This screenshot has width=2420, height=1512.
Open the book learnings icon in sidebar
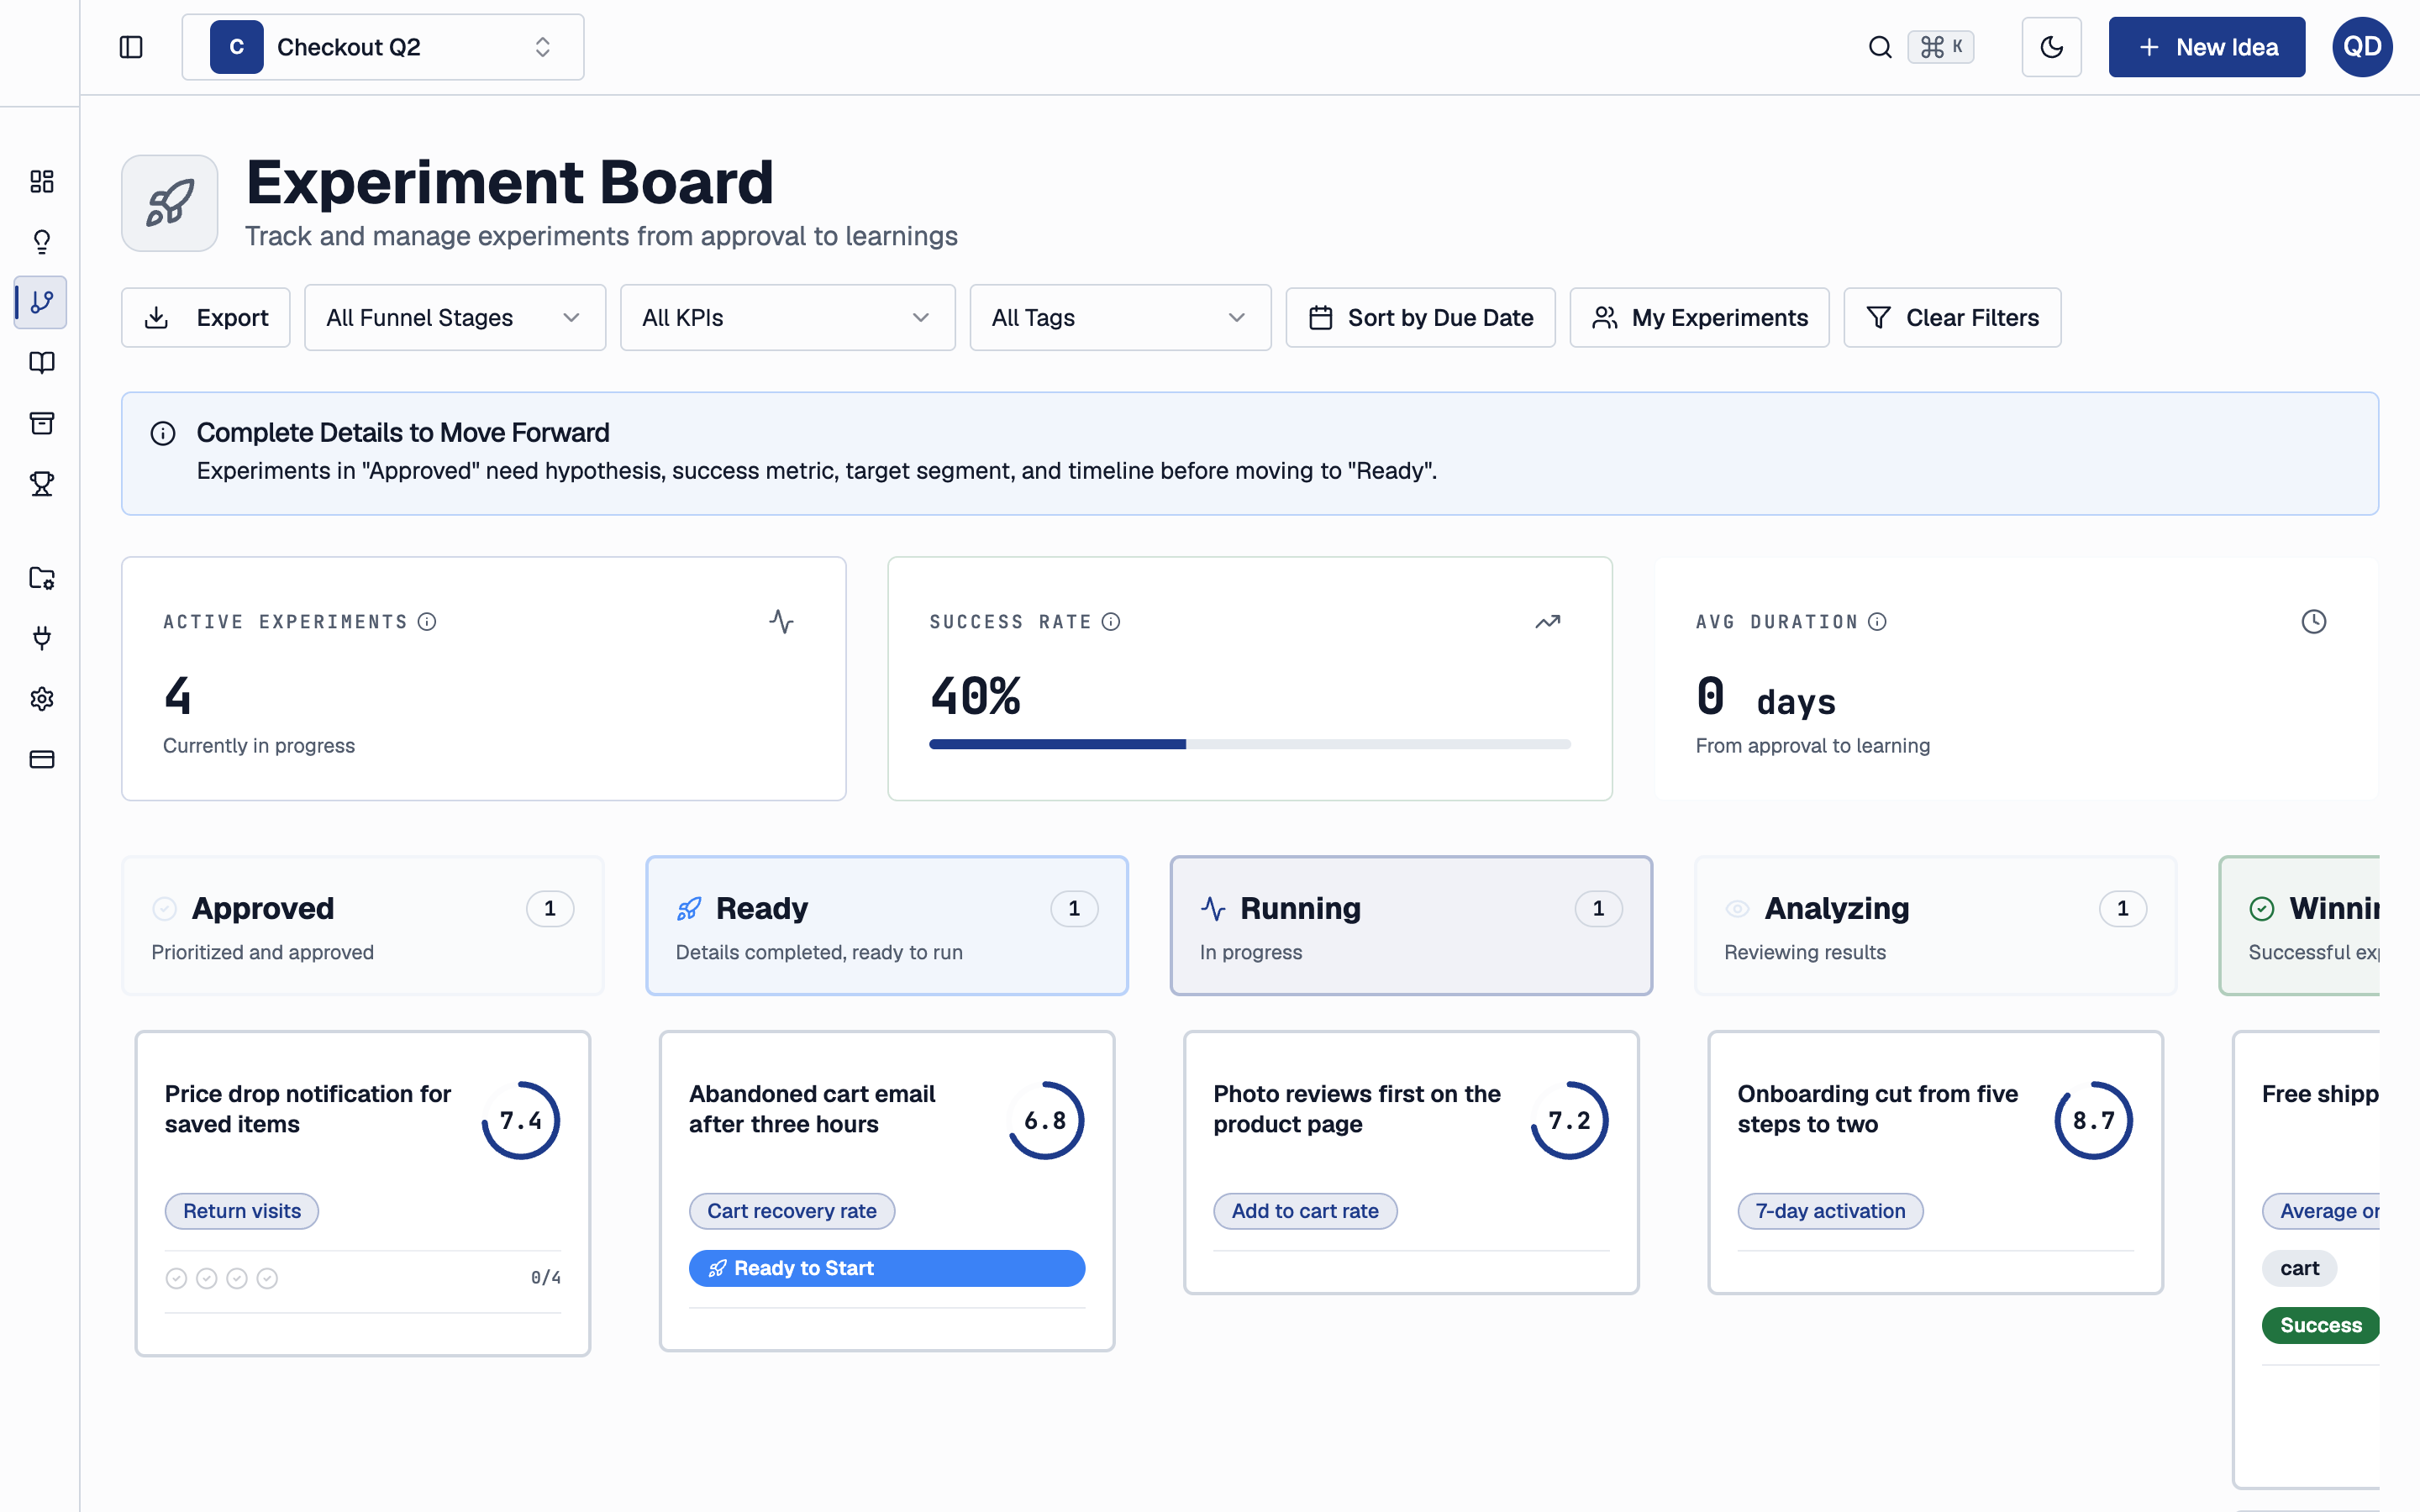coord(42,363)
